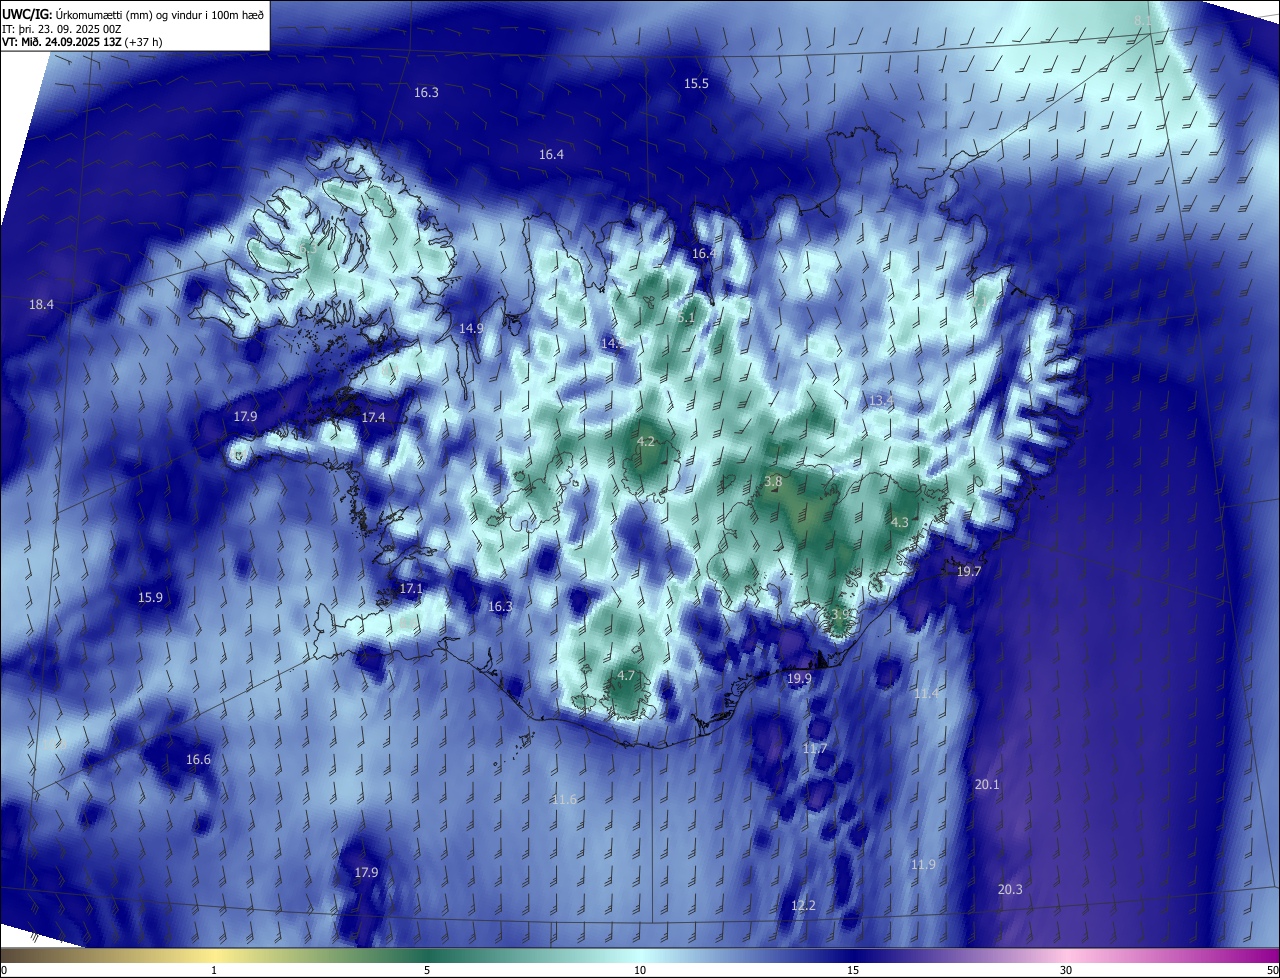Screen dimensions: 1280x978
Task: Click the 3.9 label near the coast
Action: click(x=840, y=614)
